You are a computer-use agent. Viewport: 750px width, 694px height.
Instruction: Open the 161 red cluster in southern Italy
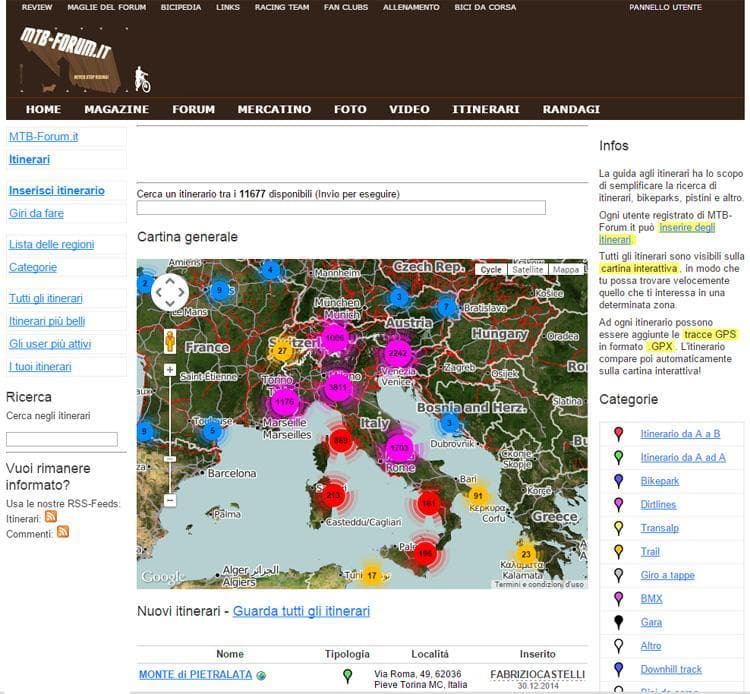429,503
